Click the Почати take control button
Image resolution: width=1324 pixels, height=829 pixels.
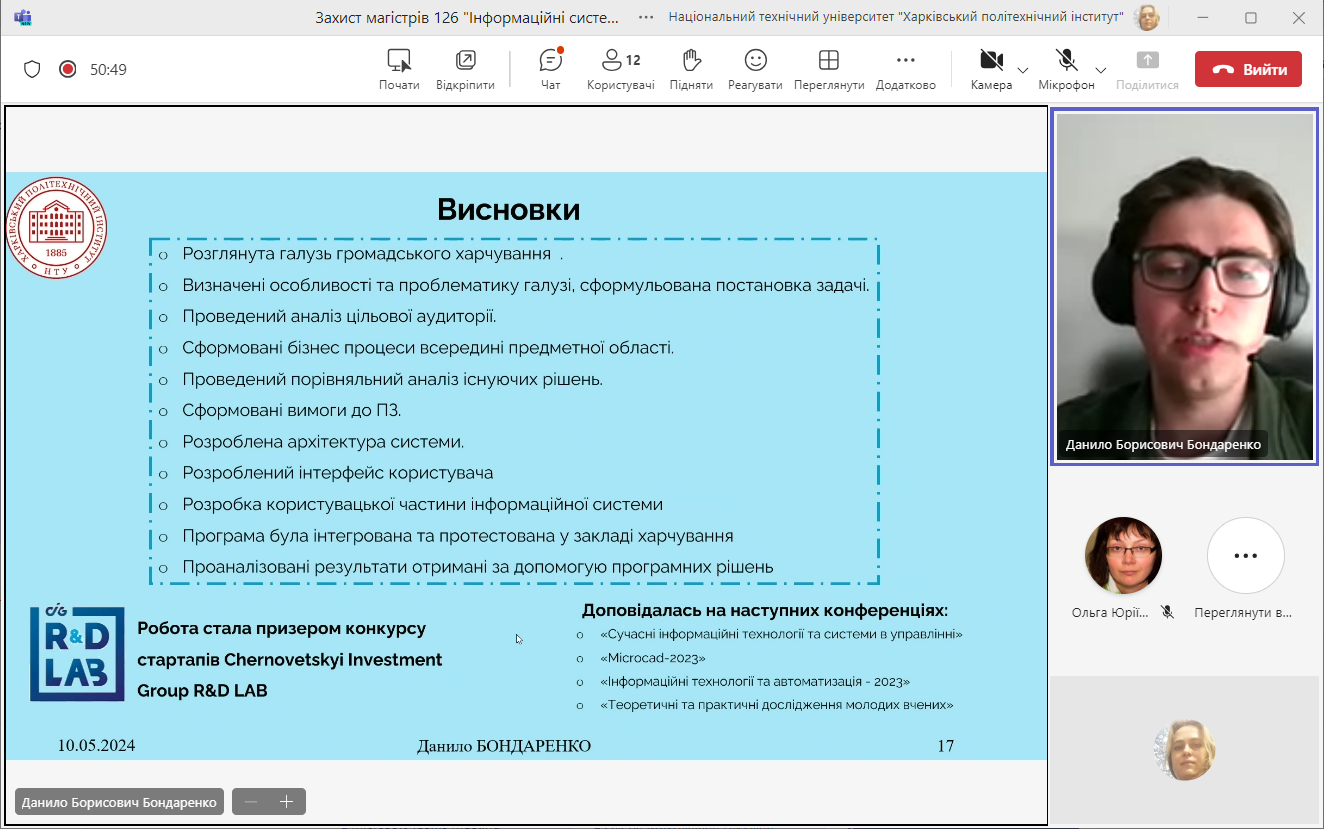[x=399, y=69]
